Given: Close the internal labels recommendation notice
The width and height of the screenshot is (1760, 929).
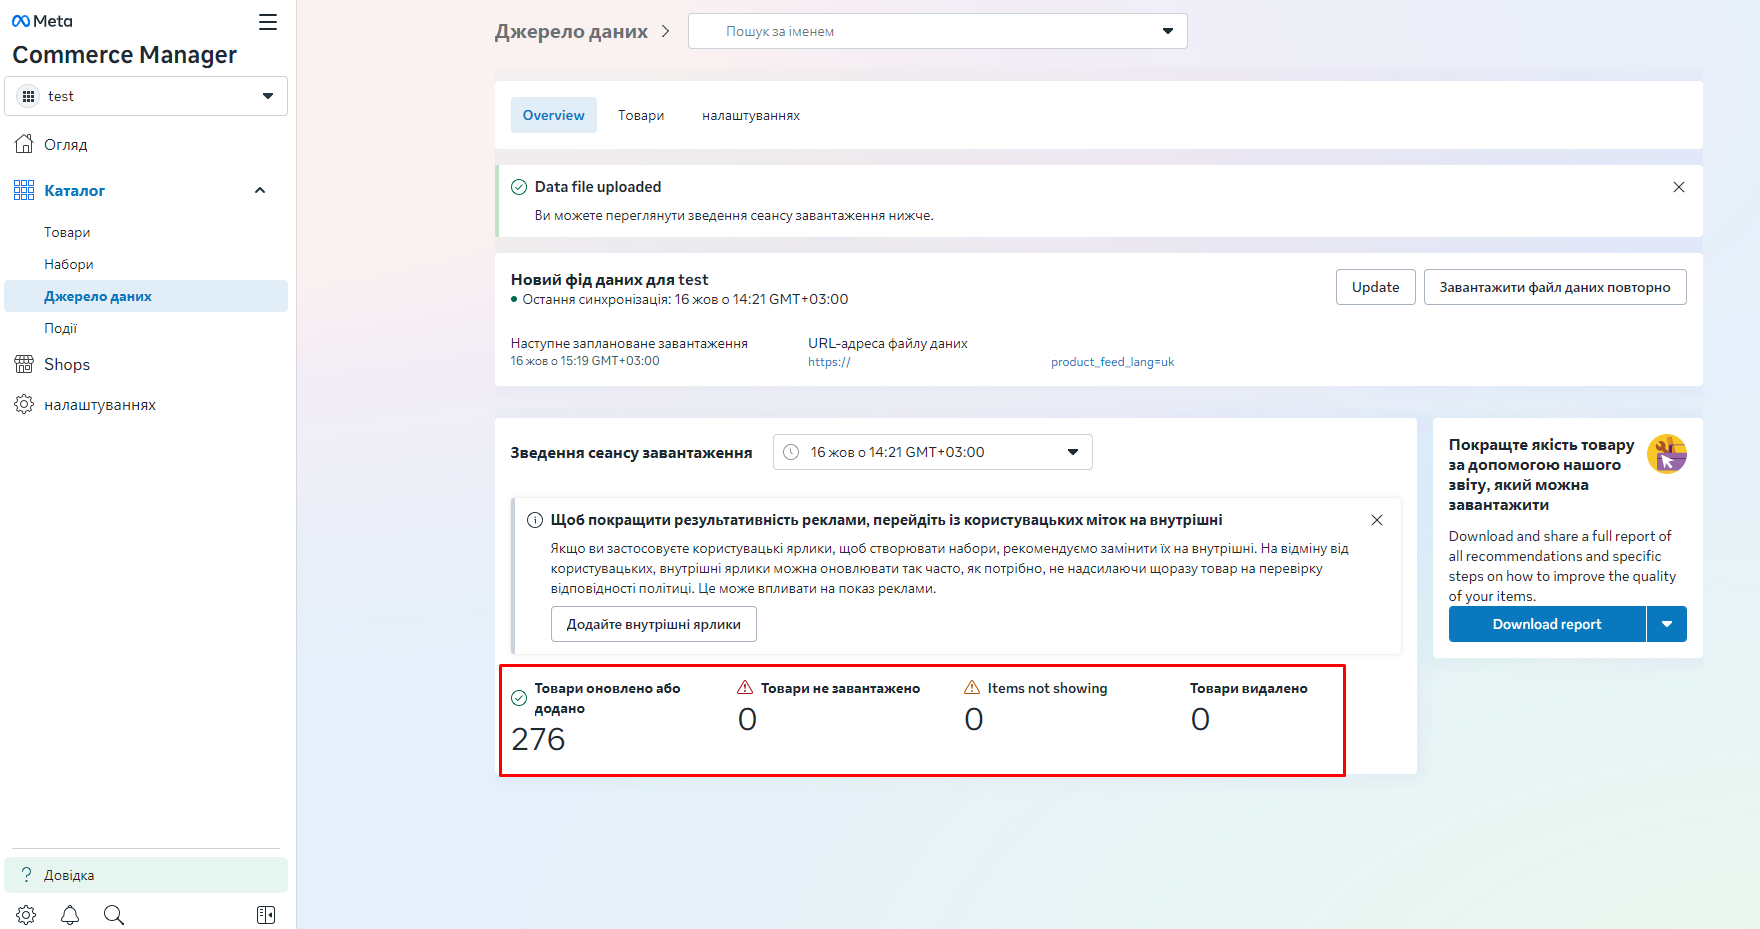Looking at the screenshot, I should (1377, 520).
